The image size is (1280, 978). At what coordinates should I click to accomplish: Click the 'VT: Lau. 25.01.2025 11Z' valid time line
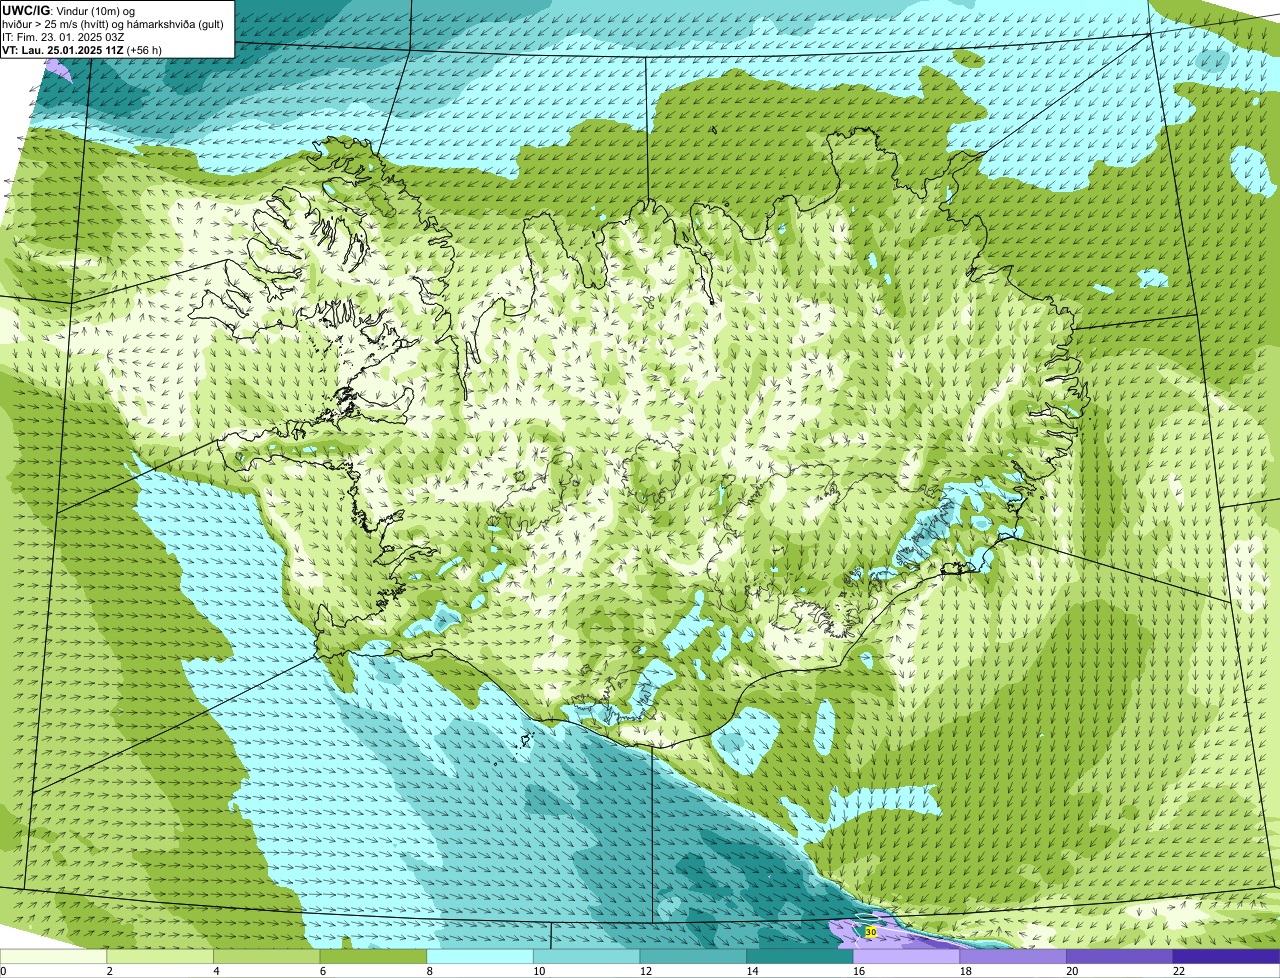pos(82,49)
